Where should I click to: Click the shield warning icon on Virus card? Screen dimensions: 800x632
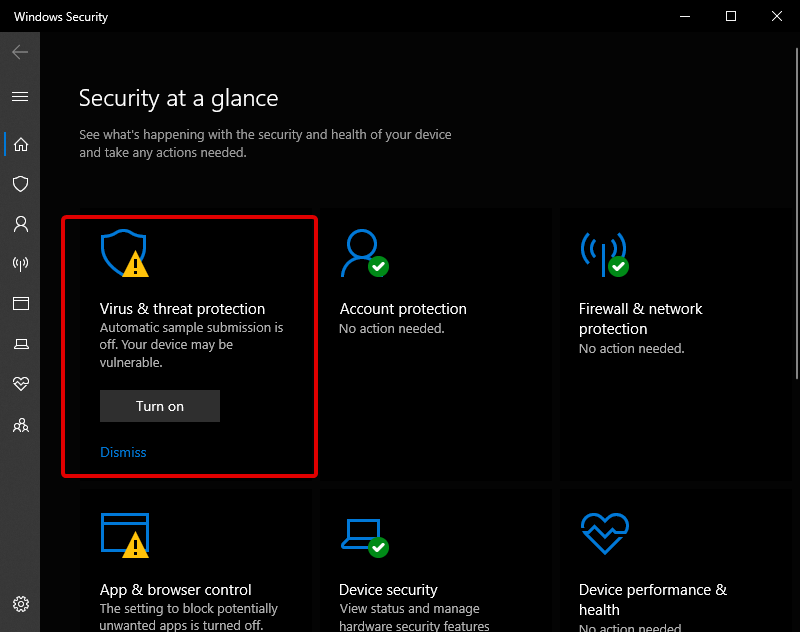click(x=124, y=253)
